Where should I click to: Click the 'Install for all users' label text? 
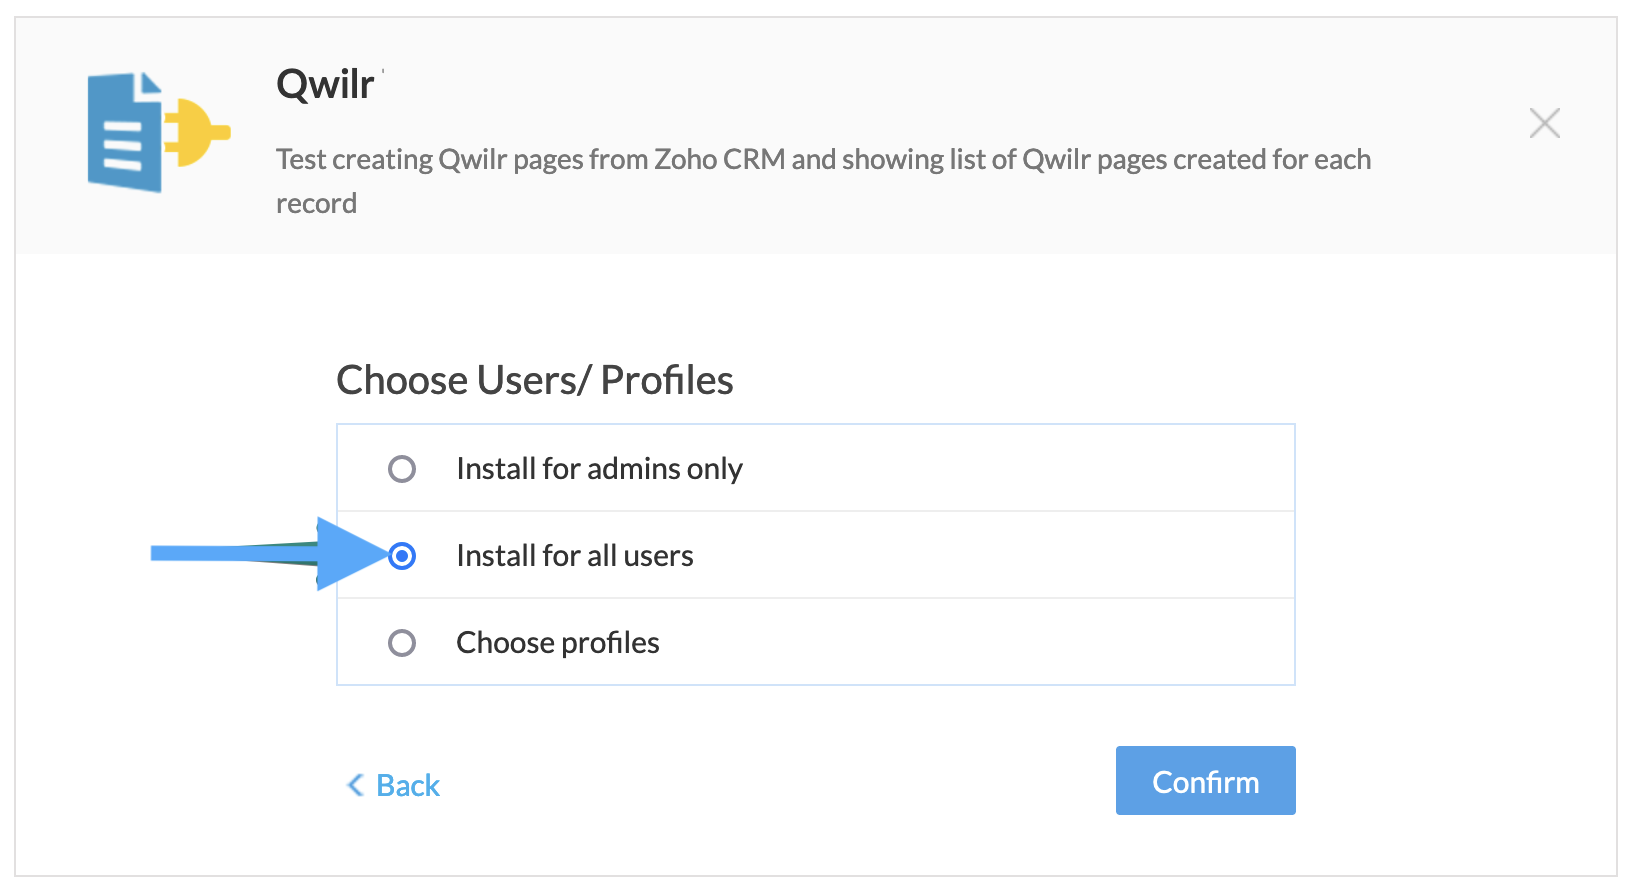[575, 556]
